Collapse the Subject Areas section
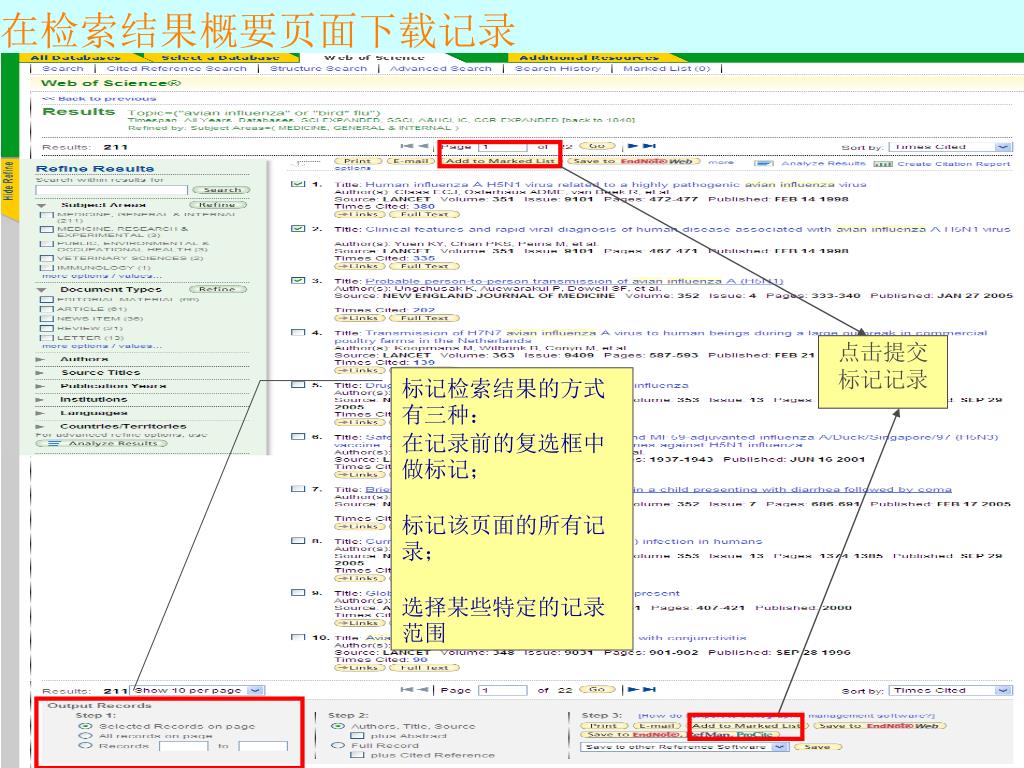Image resolution: width=1024 pixels, height=768 pixels. [42, 205]
